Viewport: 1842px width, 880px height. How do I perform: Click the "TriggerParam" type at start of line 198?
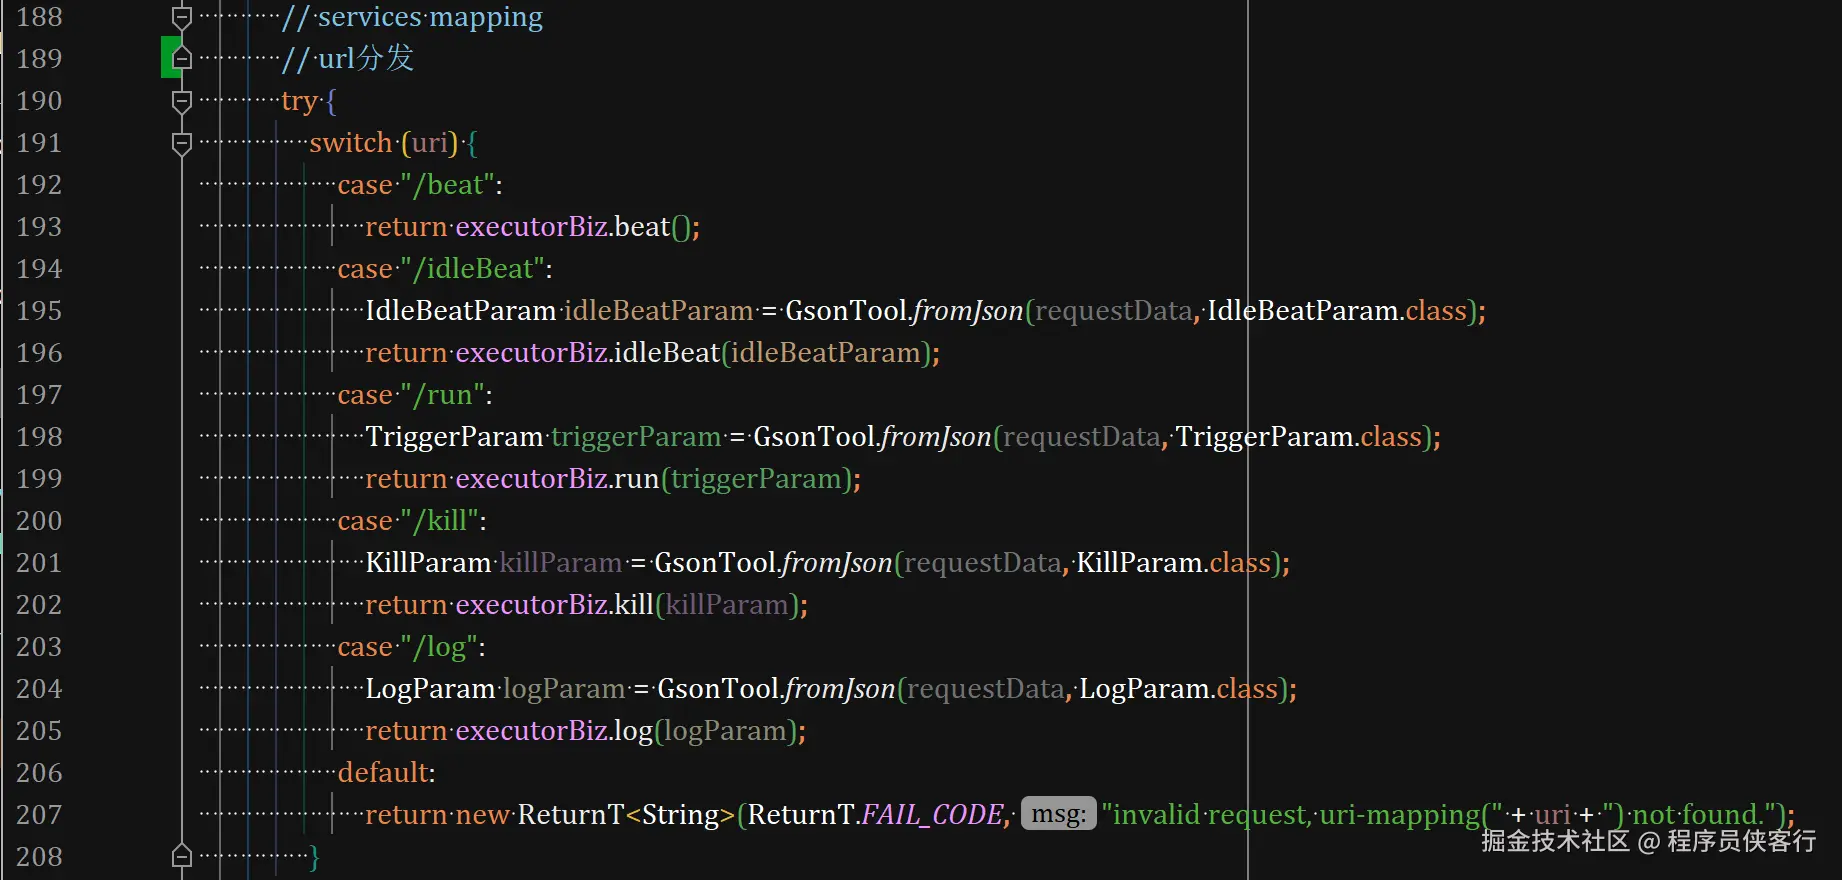[454, 437]
